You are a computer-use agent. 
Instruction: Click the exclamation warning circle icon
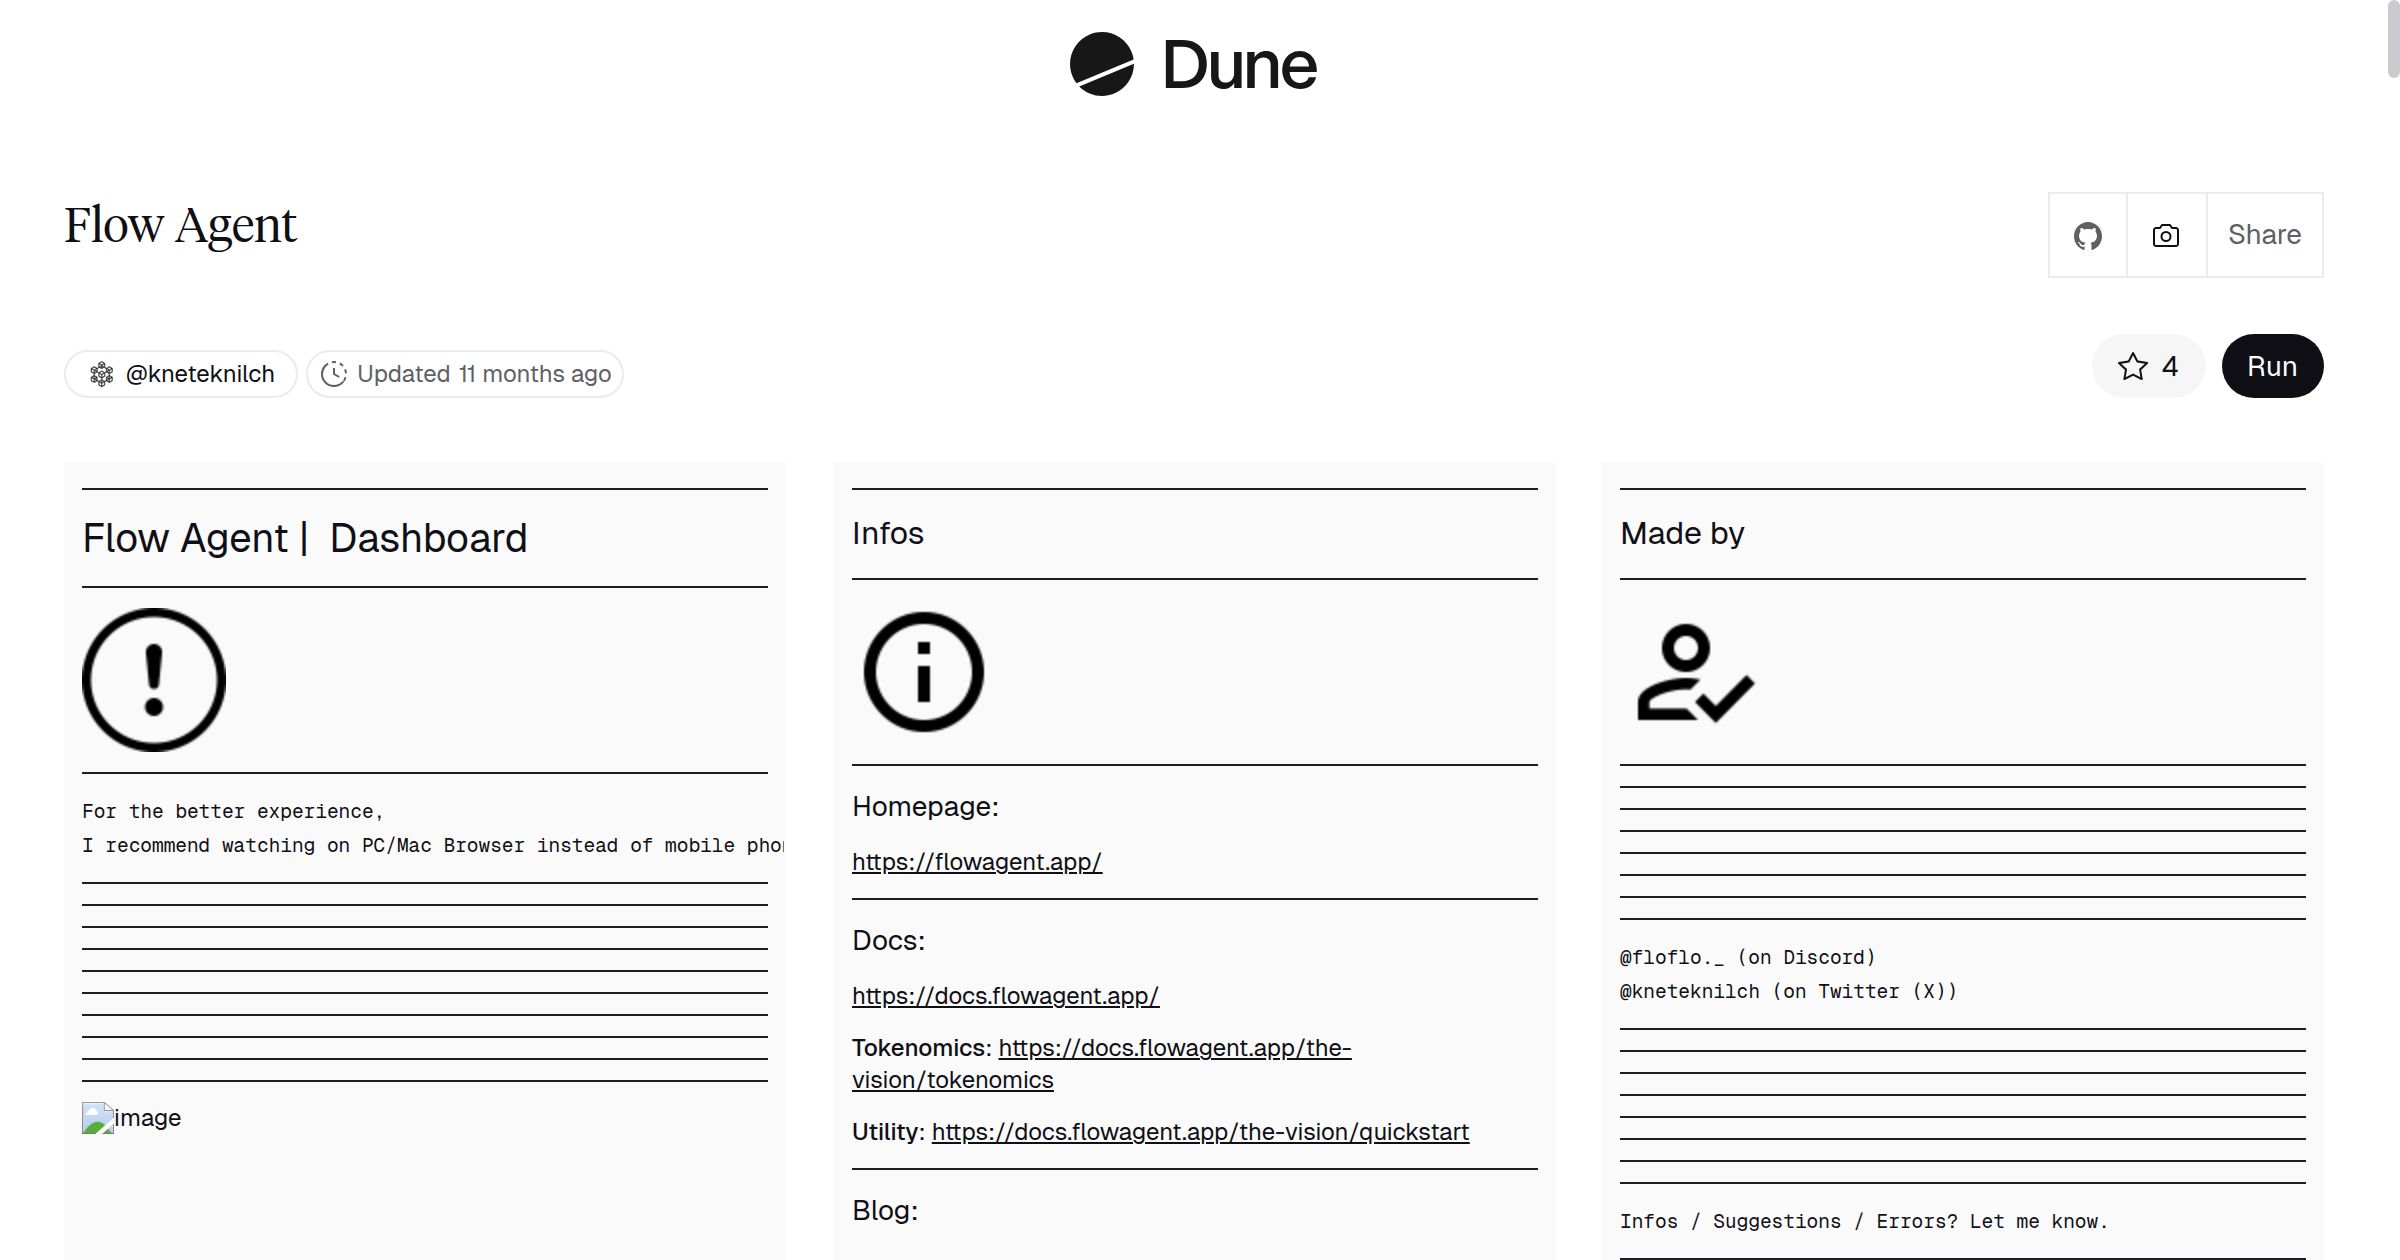click(x=154, y=680)
